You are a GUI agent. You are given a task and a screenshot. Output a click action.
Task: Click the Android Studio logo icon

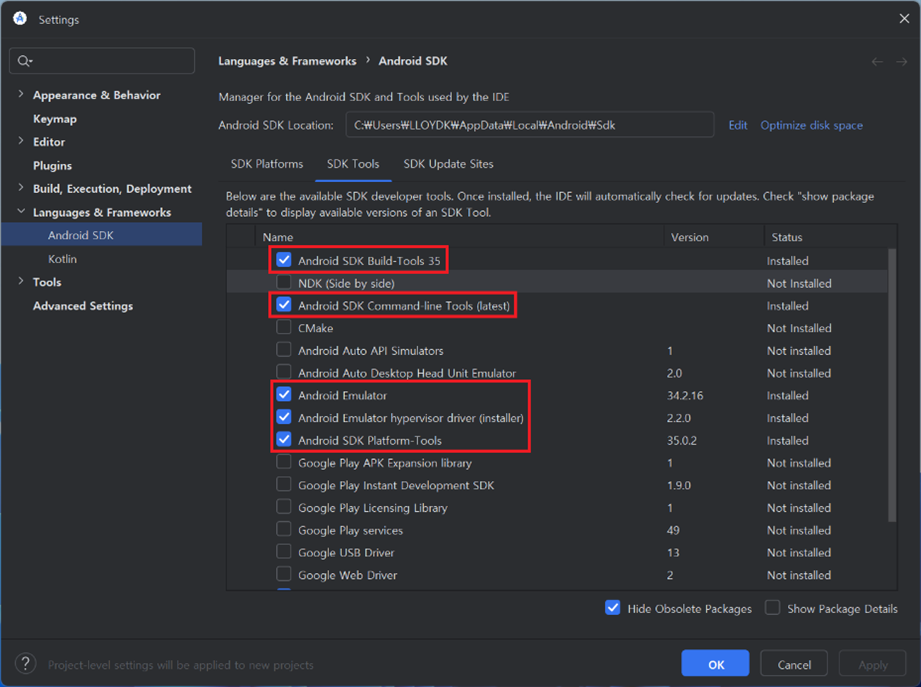click(20, 19)
